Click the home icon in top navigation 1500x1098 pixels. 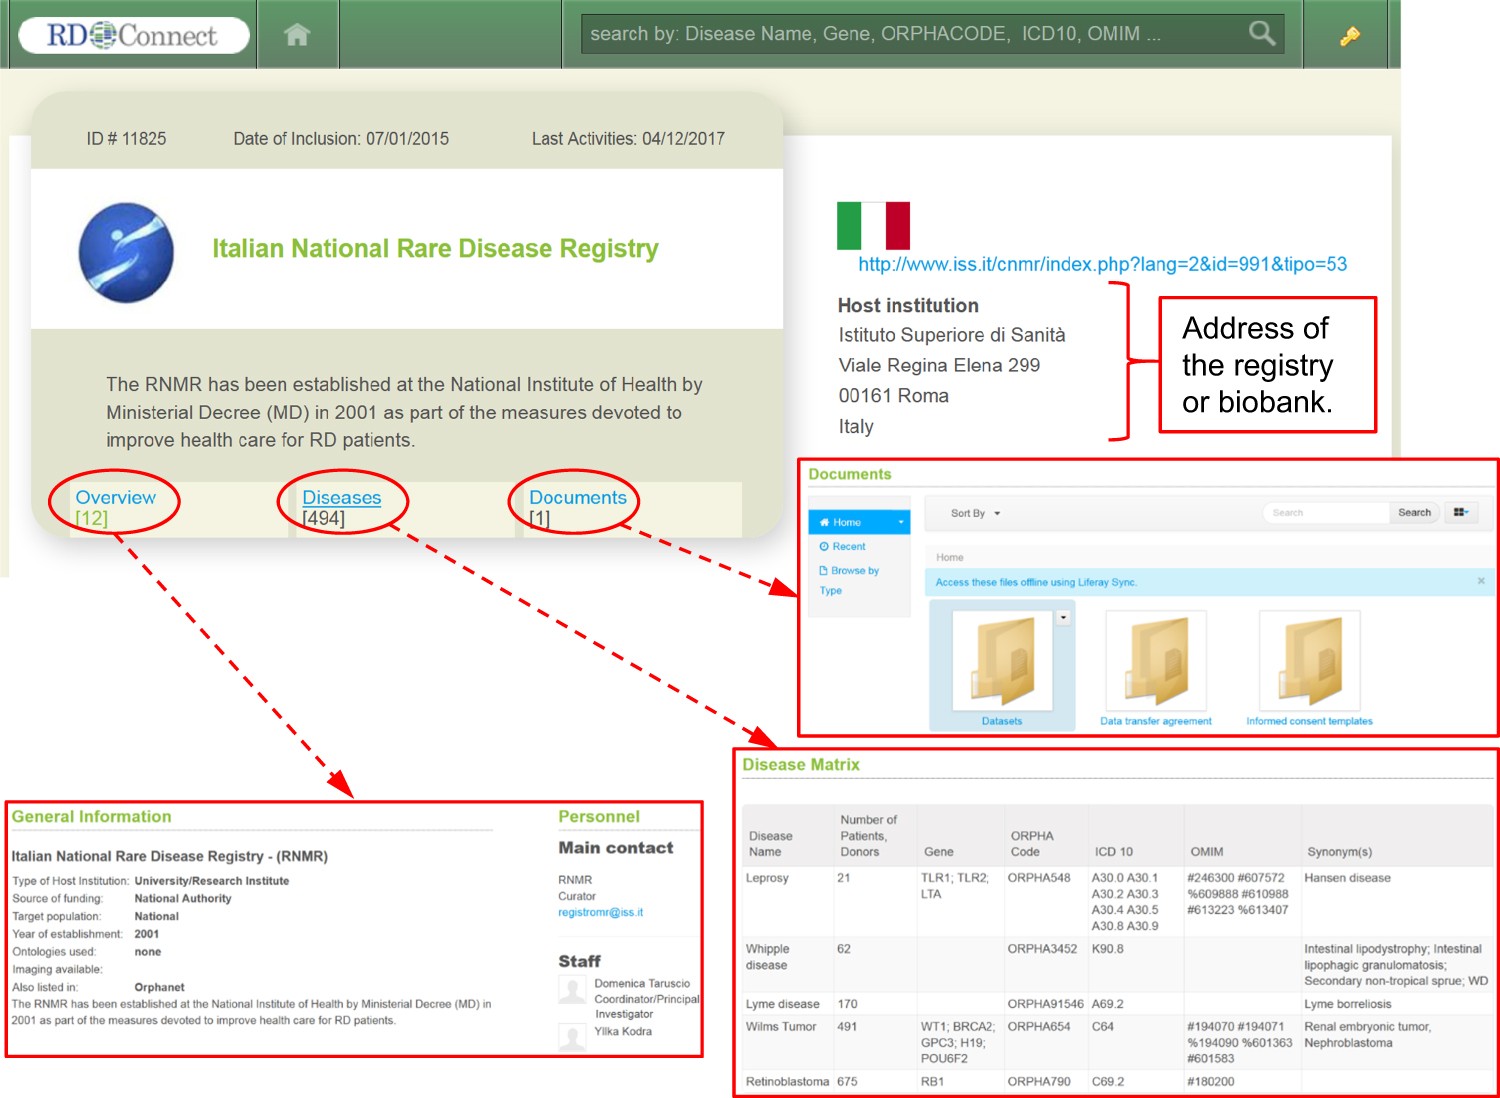point(297,35)
